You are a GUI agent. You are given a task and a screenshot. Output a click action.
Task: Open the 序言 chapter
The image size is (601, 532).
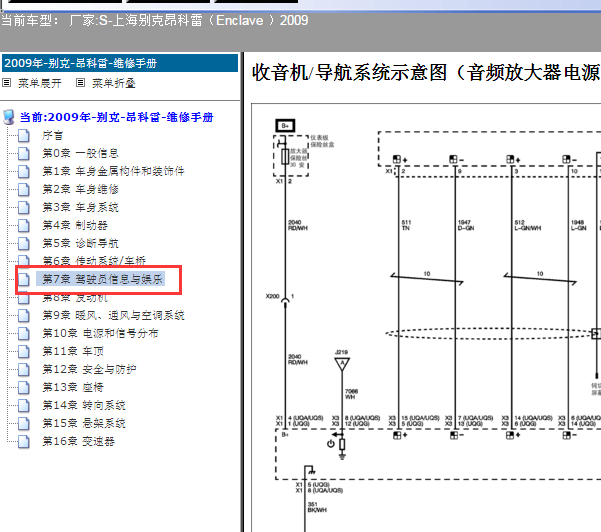pyautogui.click(x=53, y=135)
